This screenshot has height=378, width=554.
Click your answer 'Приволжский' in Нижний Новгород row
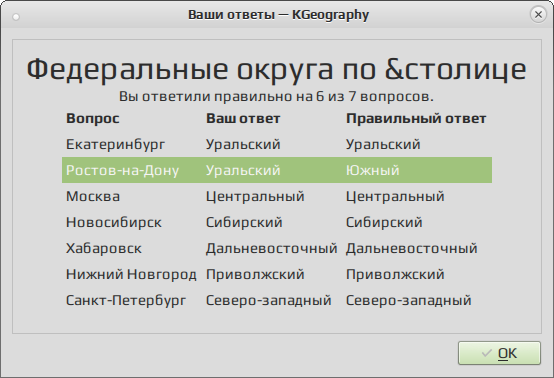tap(255, 274)
